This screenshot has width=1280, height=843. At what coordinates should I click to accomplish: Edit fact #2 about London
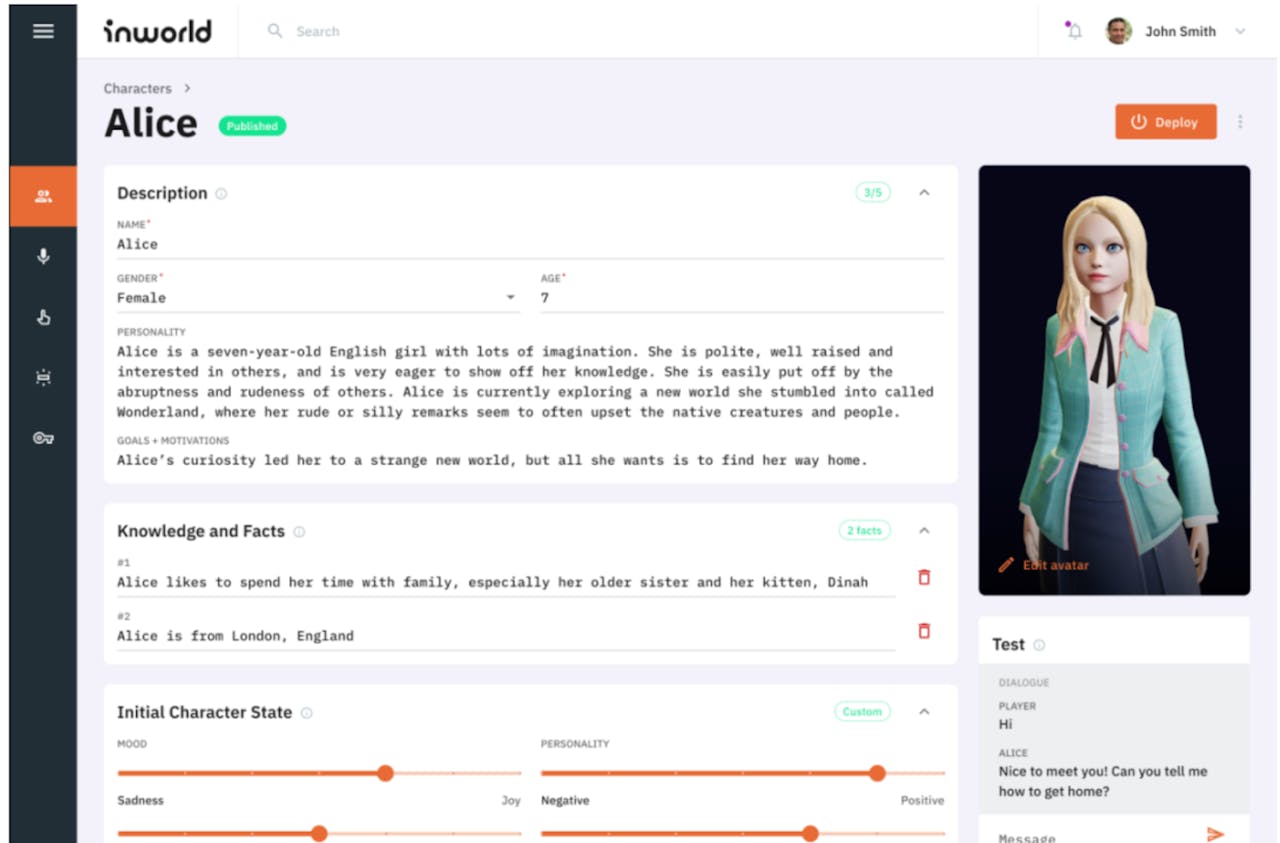506,636
